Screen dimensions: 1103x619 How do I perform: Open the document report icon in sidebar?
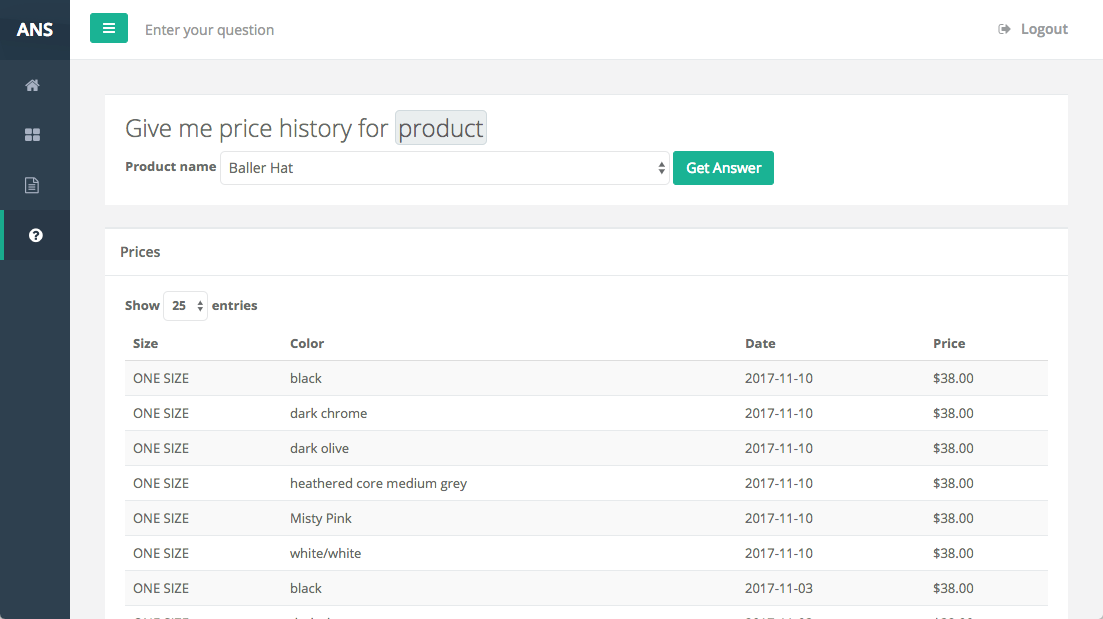(x=33, y=185)
